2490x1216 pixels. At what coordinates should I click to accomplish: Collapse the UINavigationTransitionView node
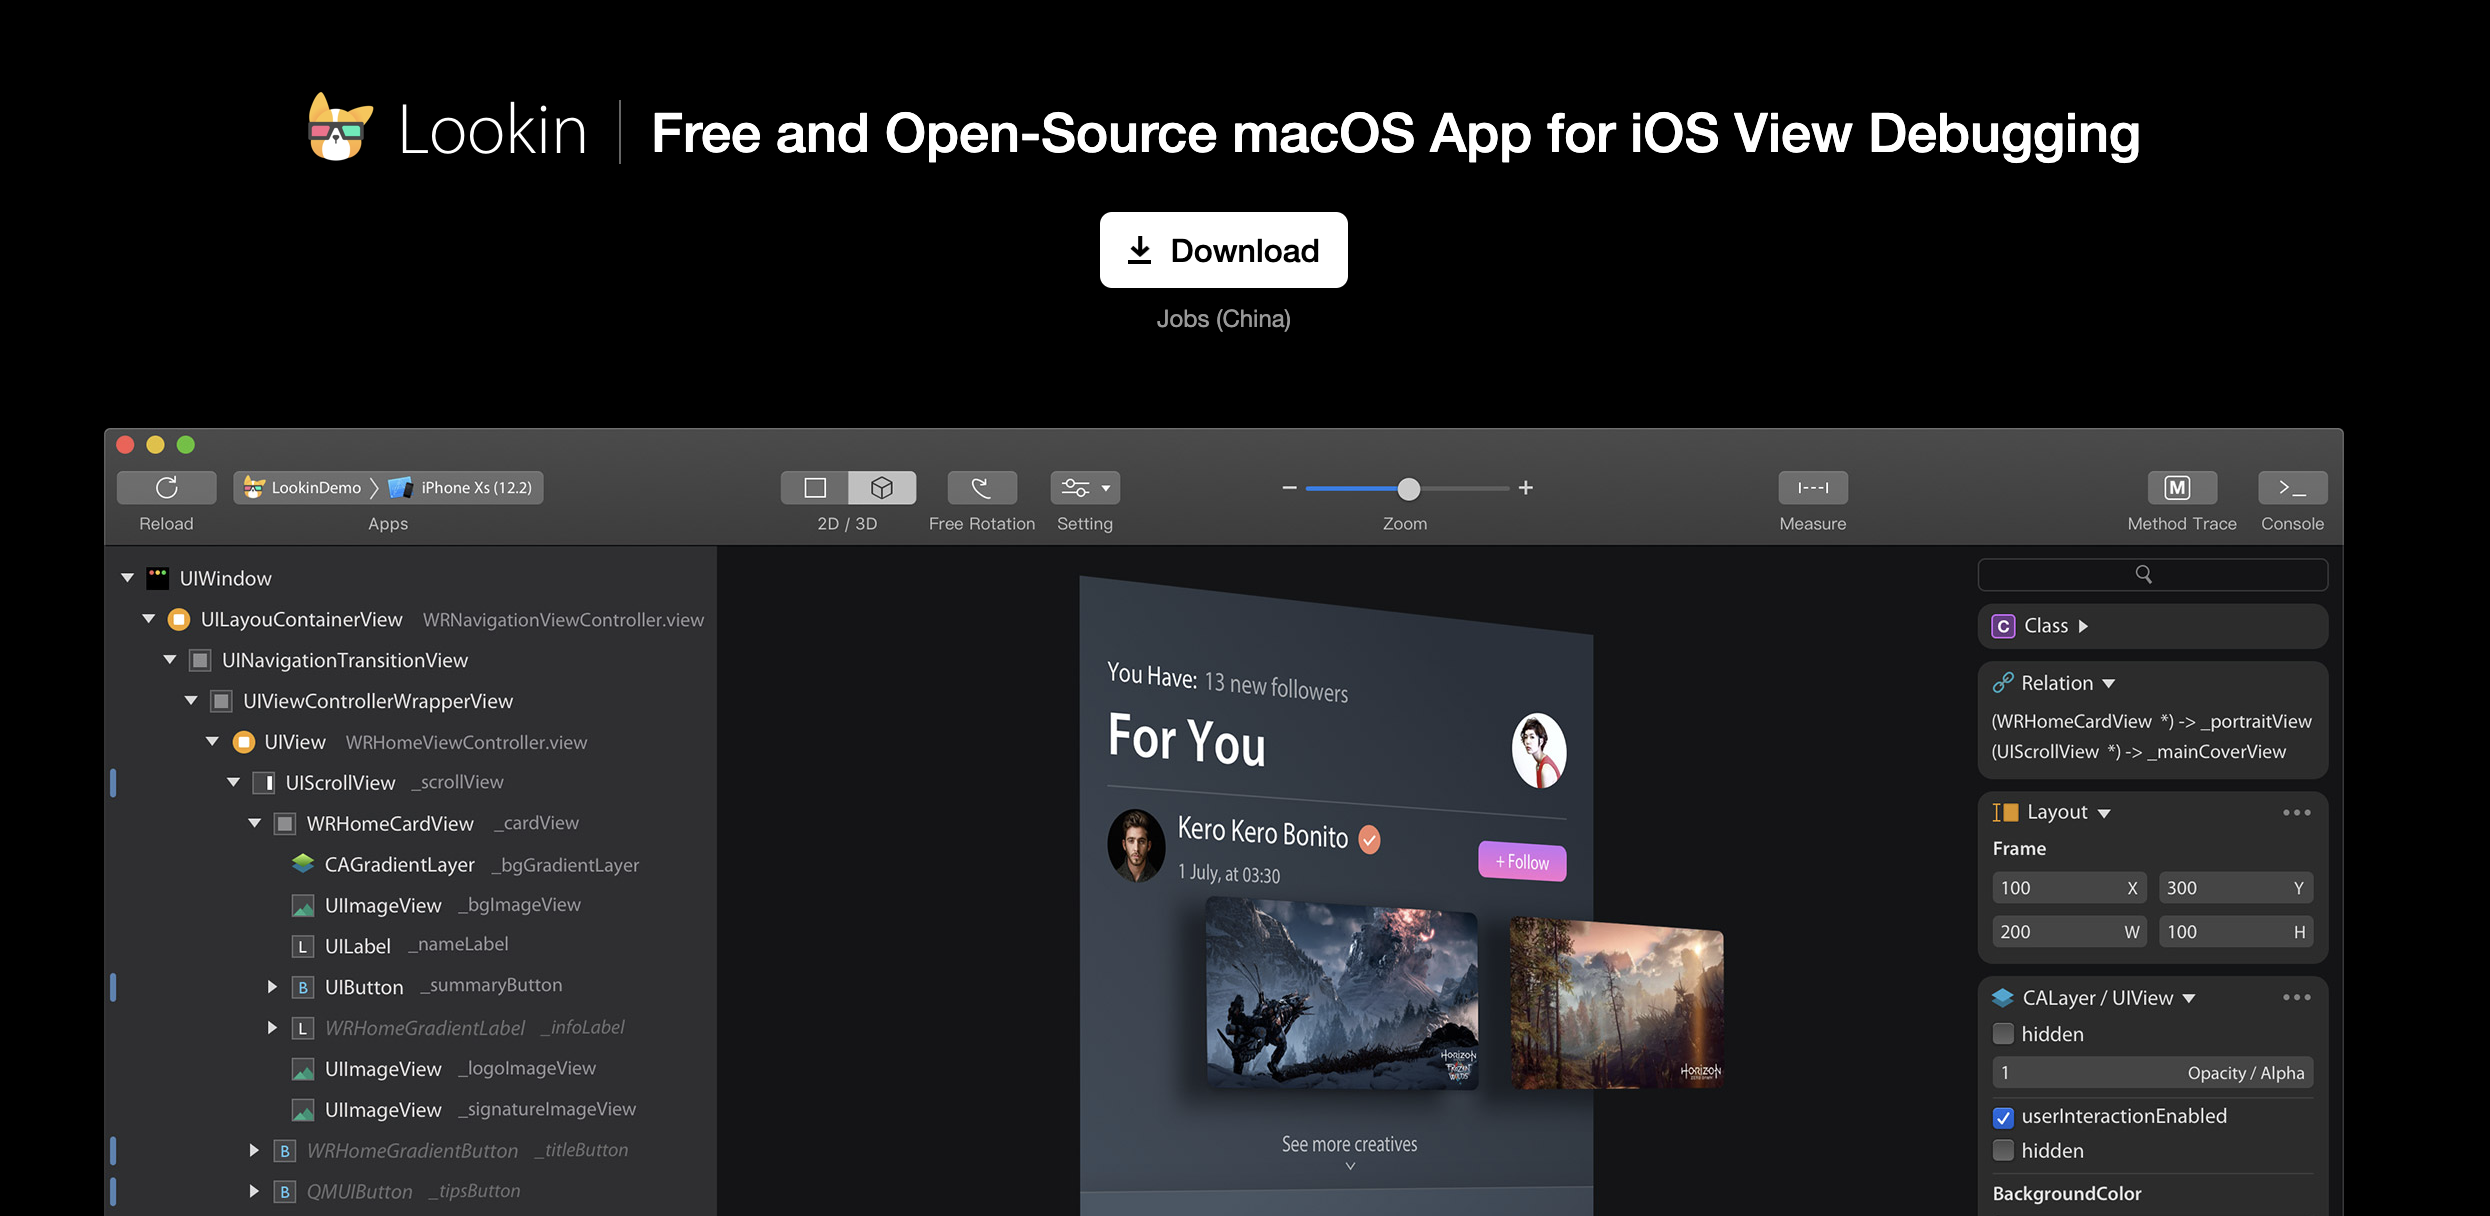click(x=170, y=660)
